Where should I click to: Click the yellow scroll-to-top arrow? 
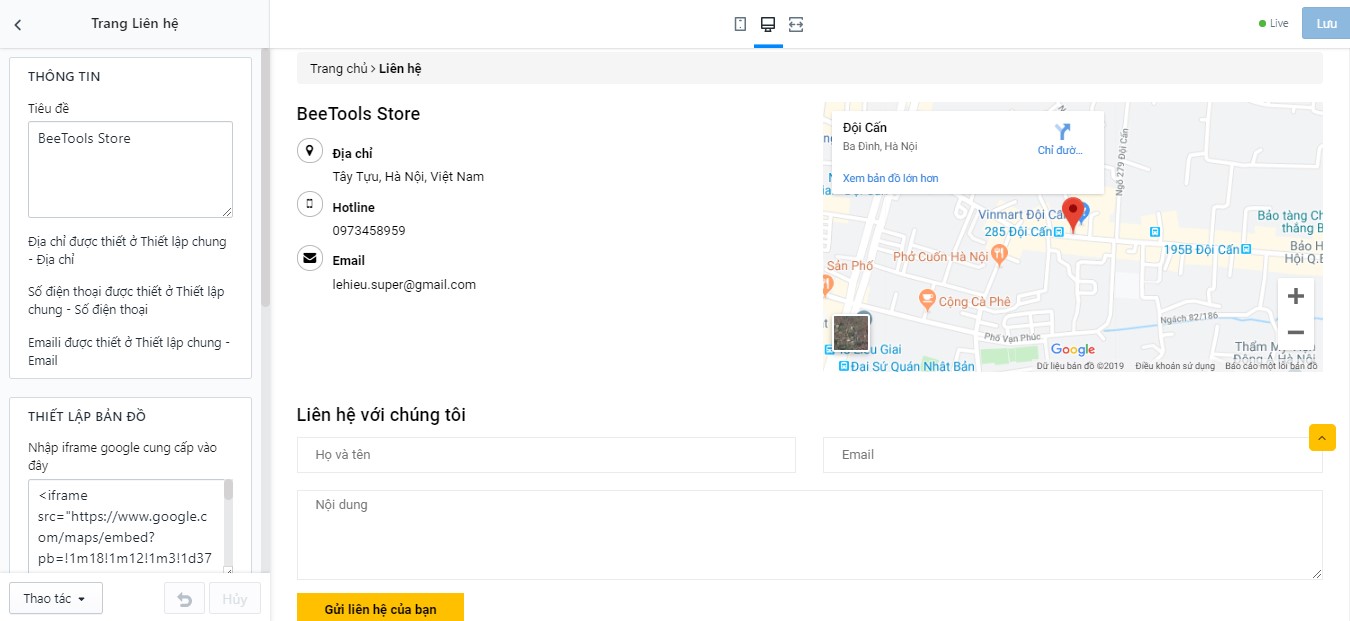1322,437
